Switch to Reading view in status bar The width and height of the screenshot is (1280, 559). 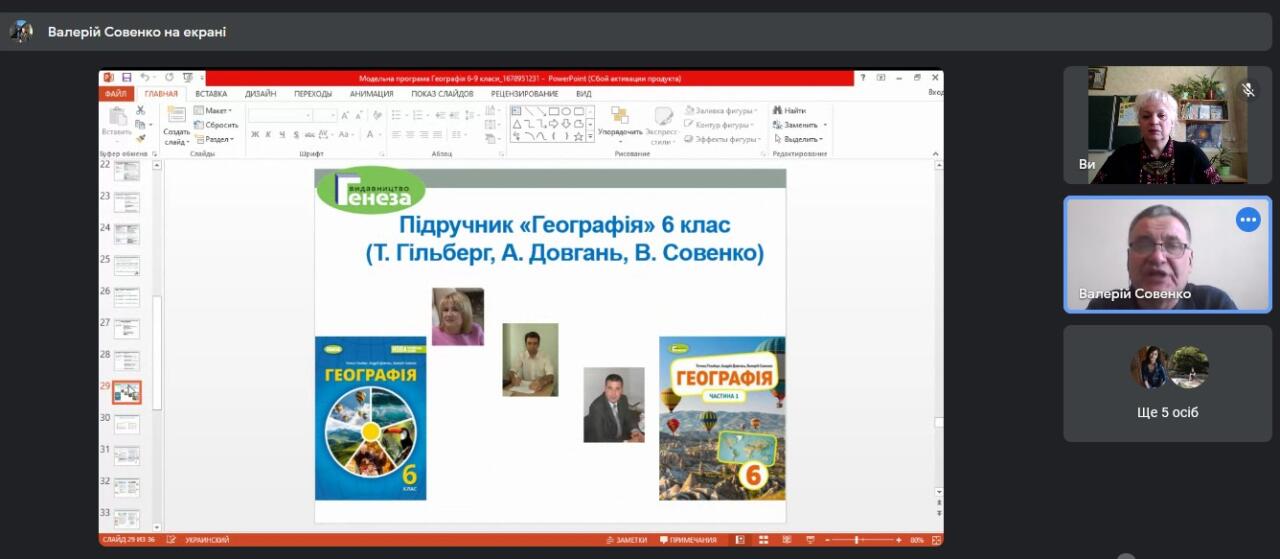click(787, 540)
